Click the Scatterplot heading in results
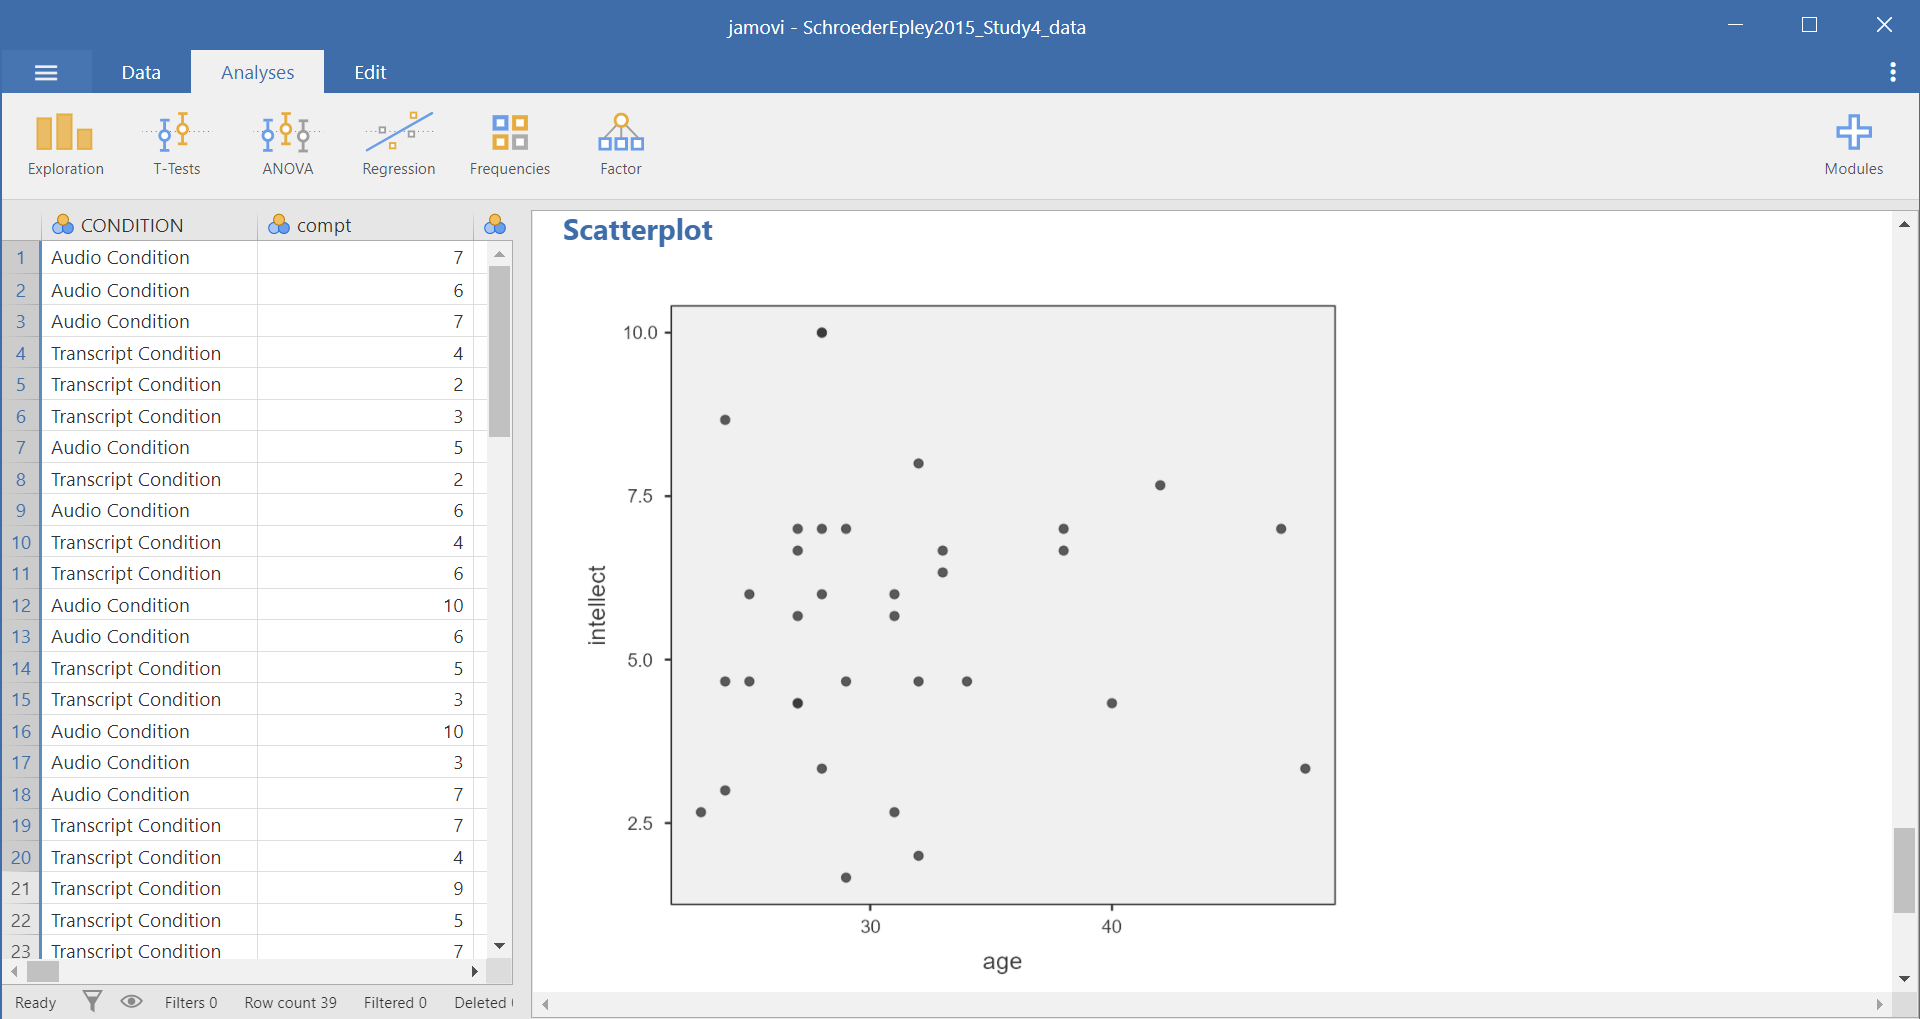This screenshot has width=1920, height=1019. (x=637, y=230)
